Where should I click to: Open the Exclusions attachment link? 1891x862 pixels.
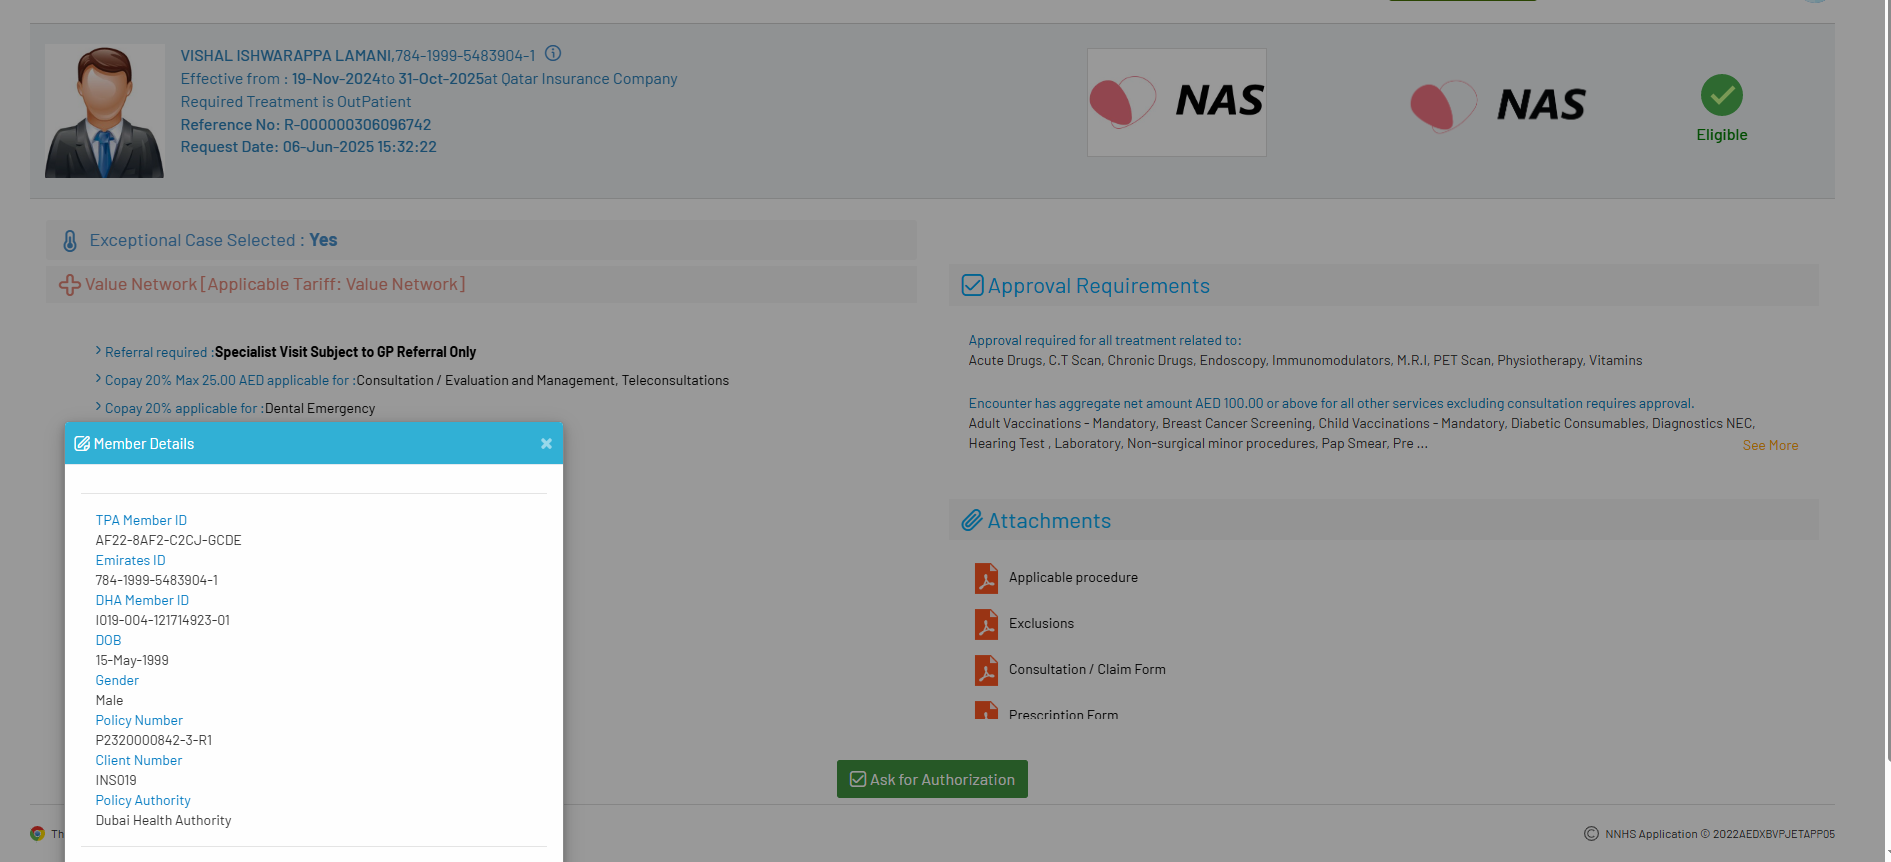click(1041, 624)
